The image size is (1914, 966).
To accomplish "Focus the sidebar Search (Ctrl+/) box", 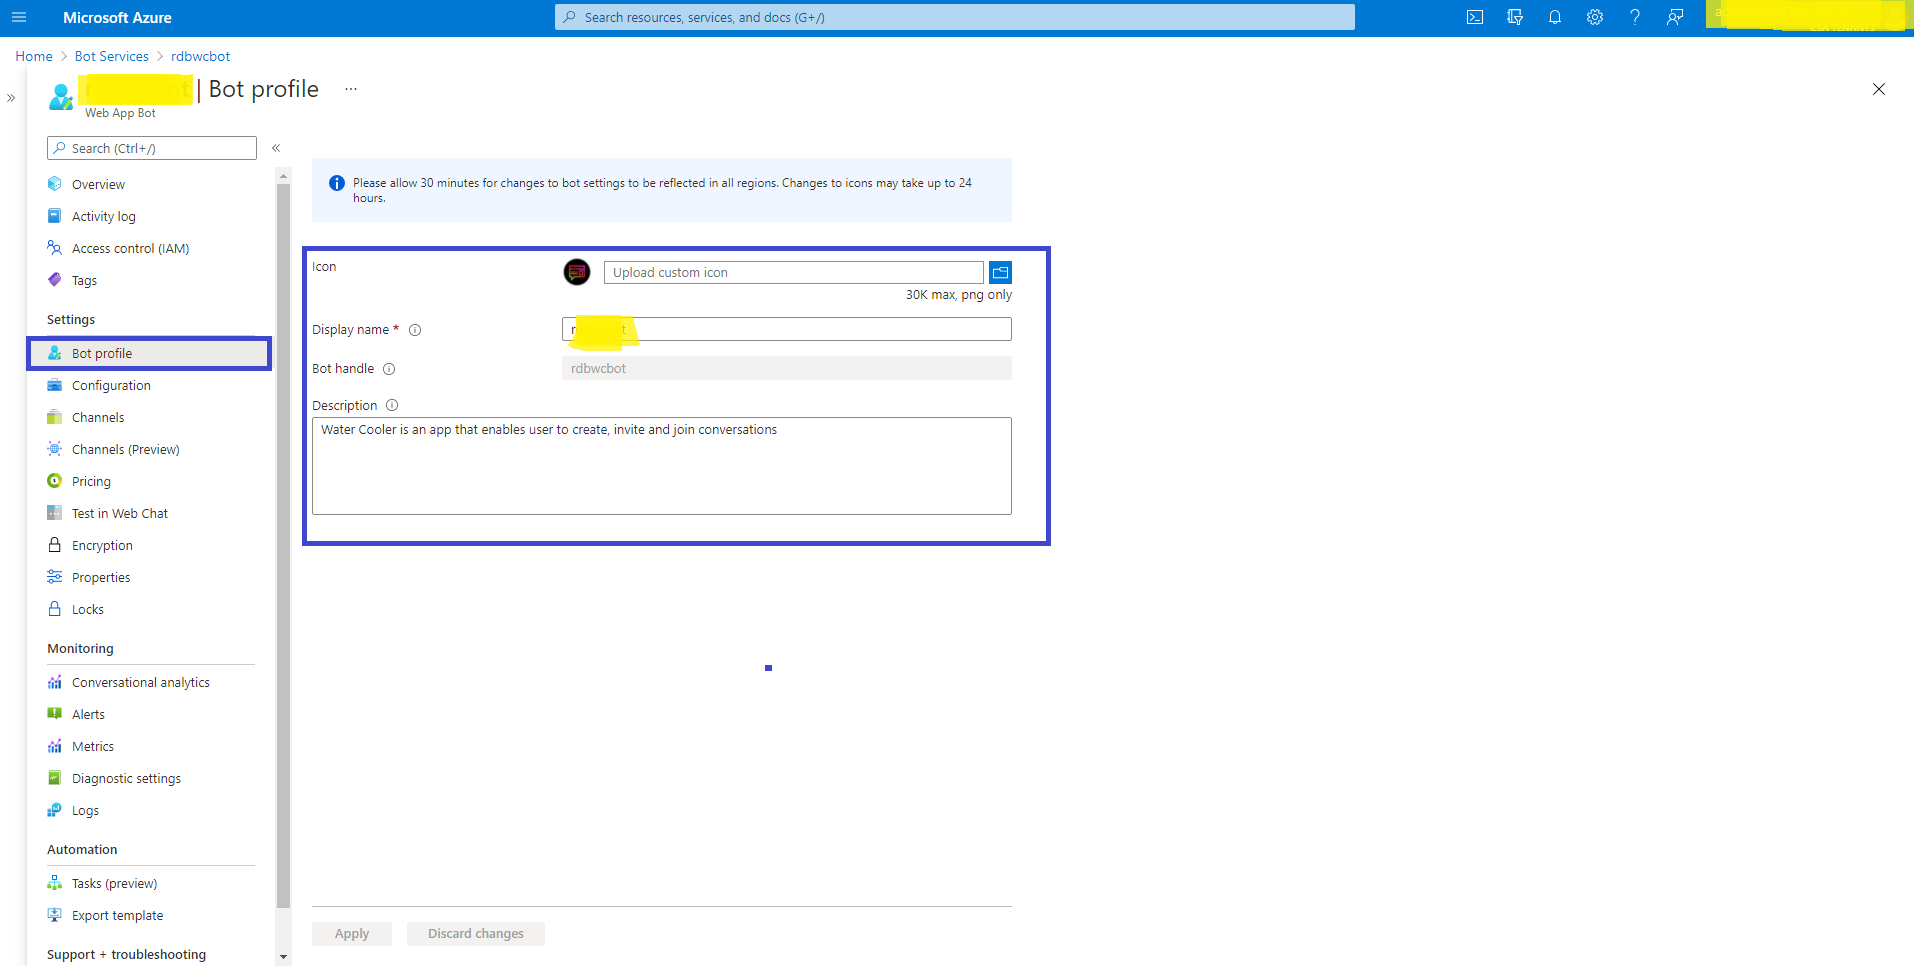I will pyautogui.click(x=152, y=148).
